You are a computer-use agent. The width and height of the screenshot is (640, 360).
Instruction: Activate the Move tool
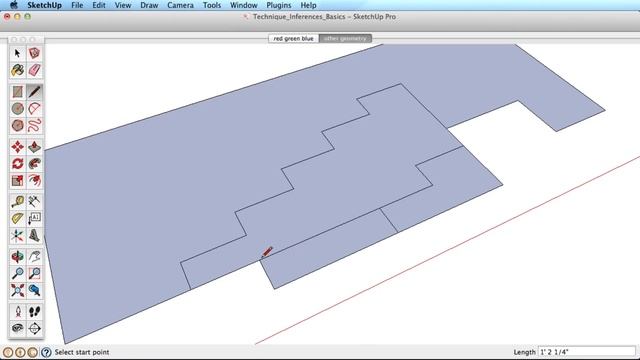pyautogui.click(x=17, y=147)
